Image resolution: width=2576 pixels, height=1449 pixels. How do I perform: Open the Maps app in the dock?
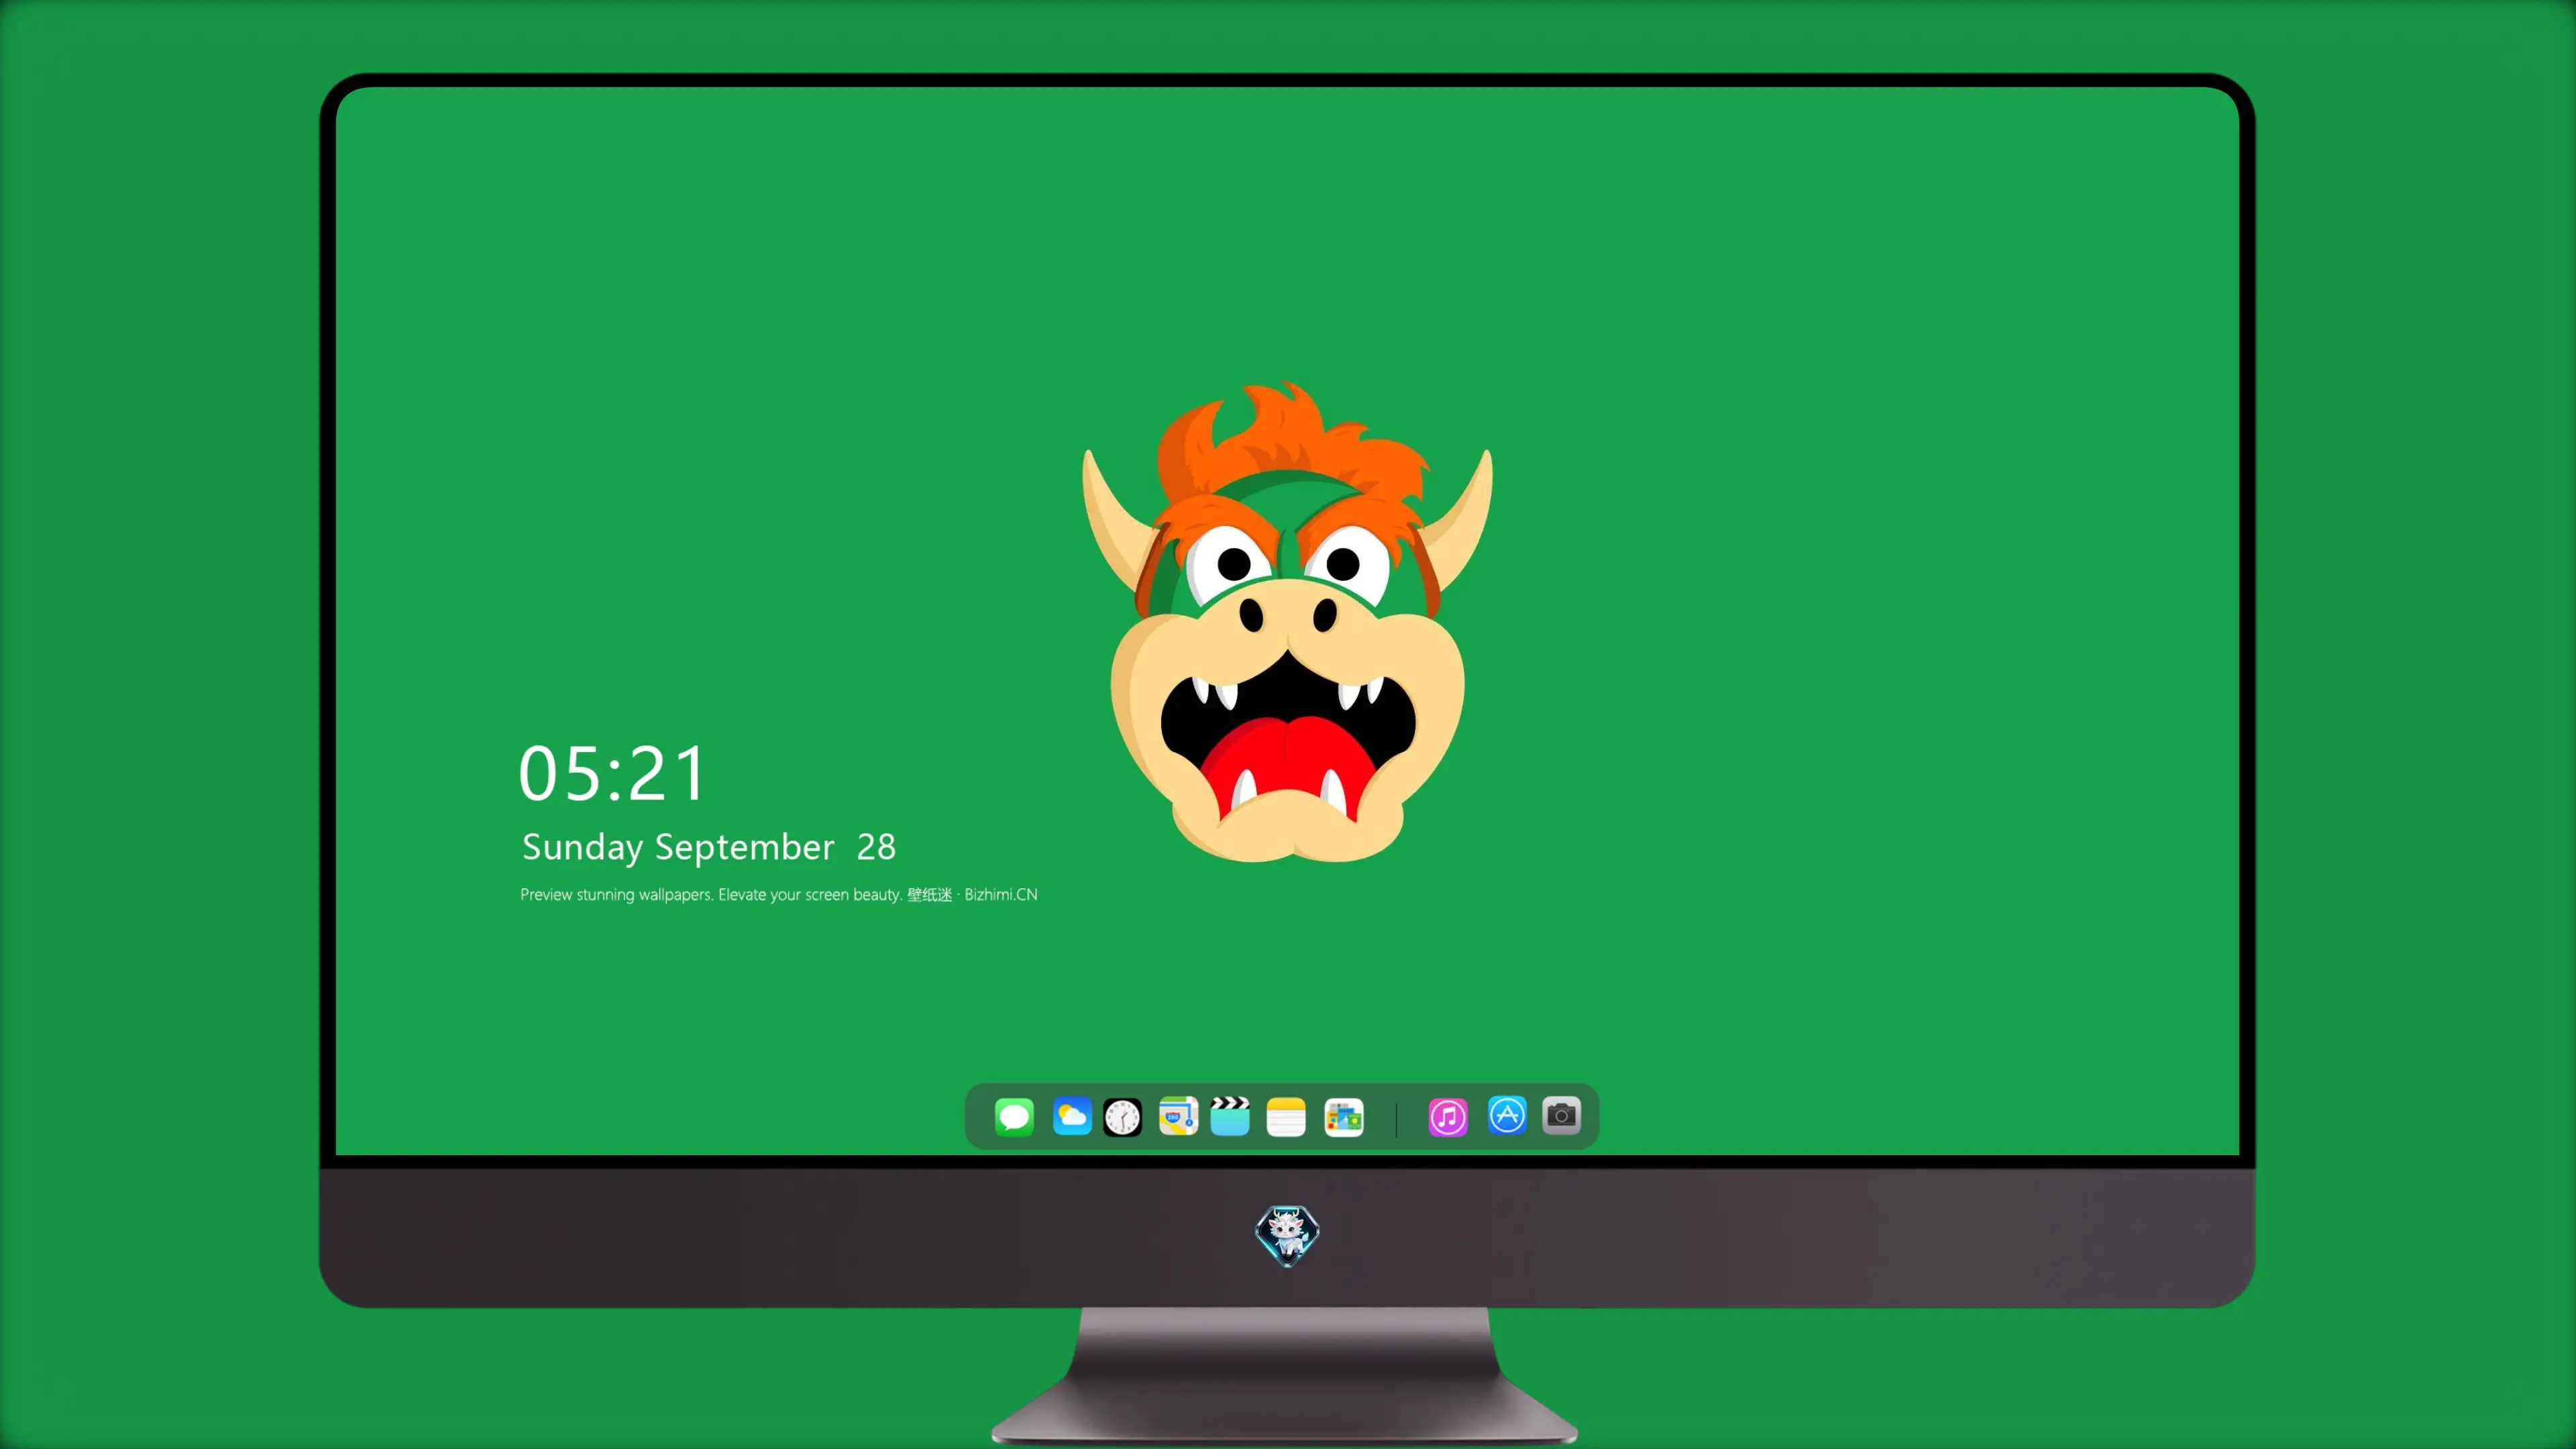[x=1178, y=1117]
